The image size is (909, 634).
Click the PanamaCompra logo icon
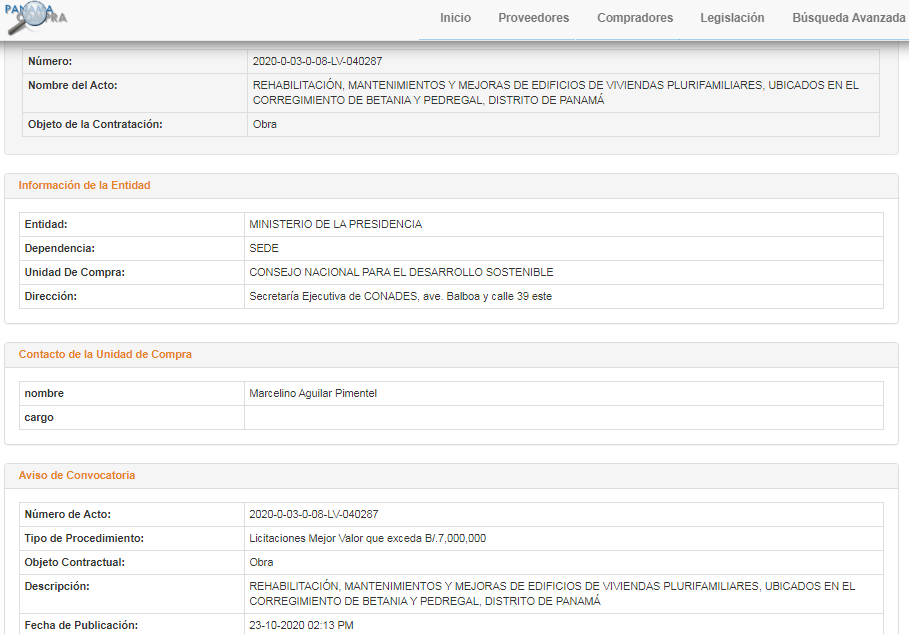(35, 17)
